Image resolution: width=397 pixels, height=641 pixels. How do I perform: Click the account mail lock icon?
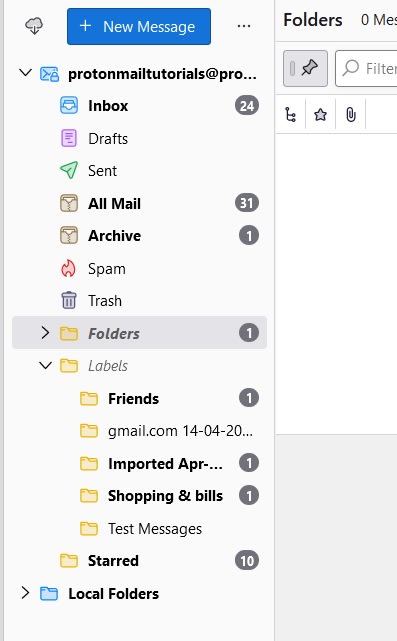point(49,74)
